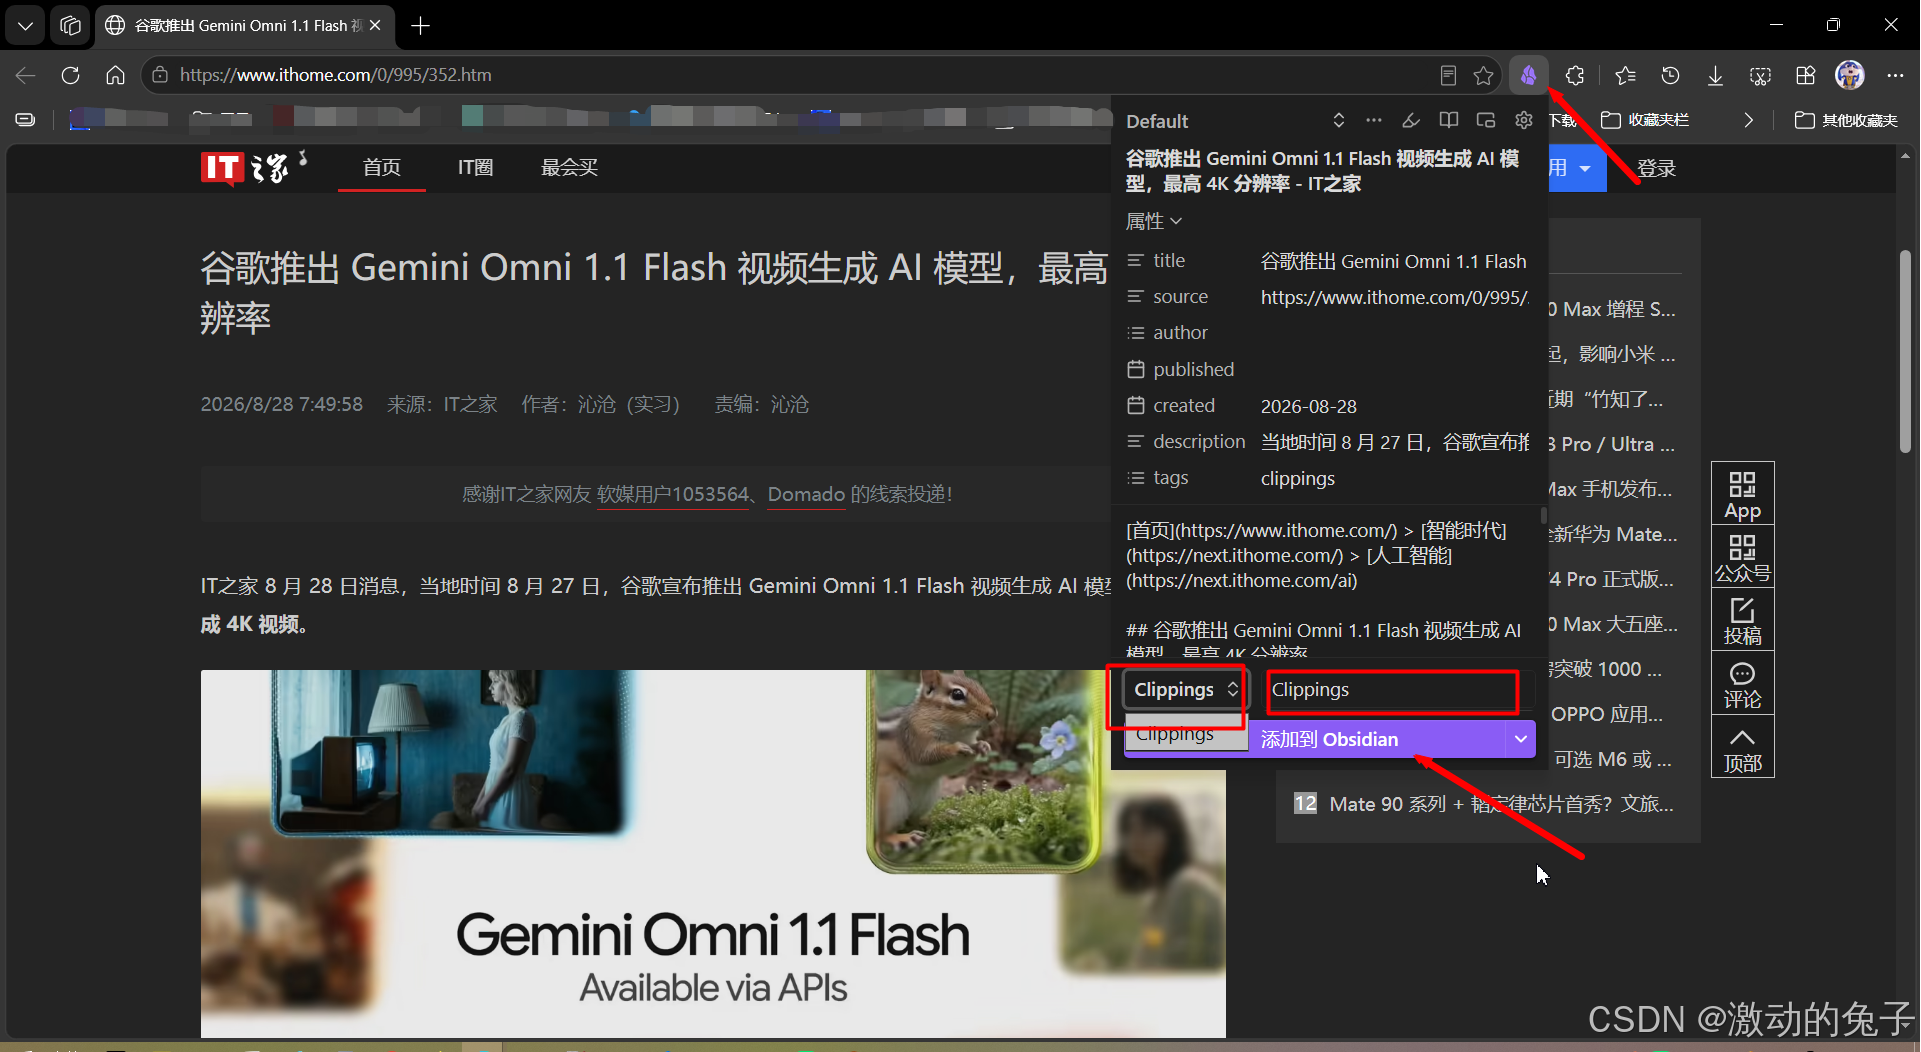Click the page vertical scrollbar thumb
1921x1052 pixels.
pyautogui.click(x=1905, y=350)
